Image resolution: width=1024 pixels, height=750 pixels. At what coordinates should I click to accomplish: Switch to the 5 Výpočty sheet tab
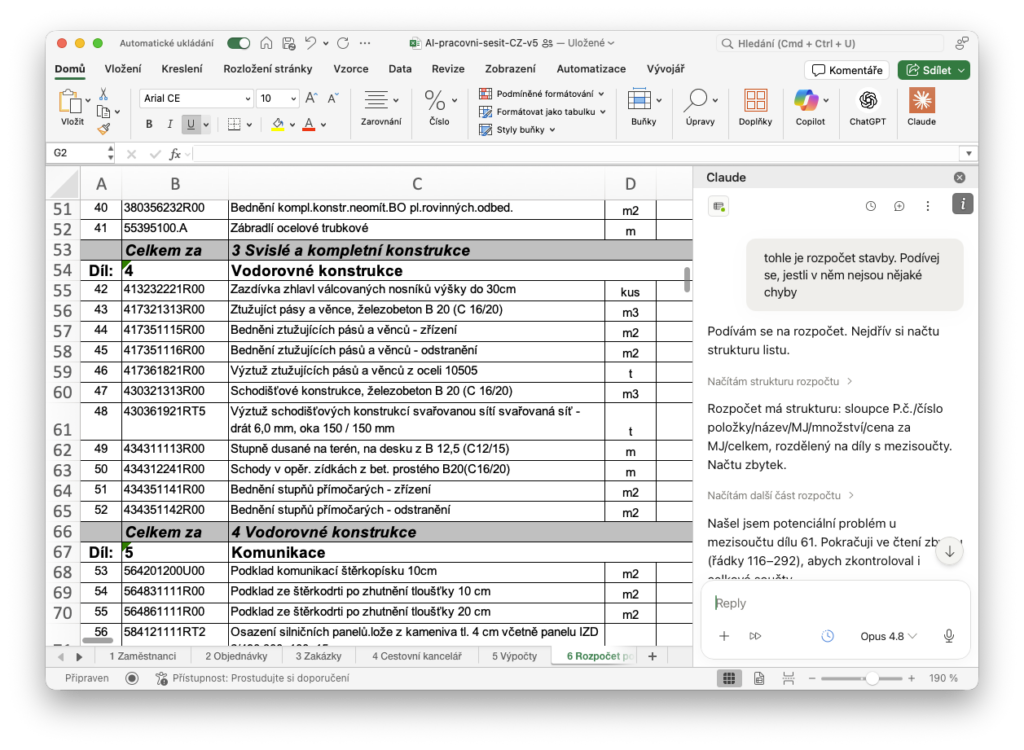click(x=514, y=656)
